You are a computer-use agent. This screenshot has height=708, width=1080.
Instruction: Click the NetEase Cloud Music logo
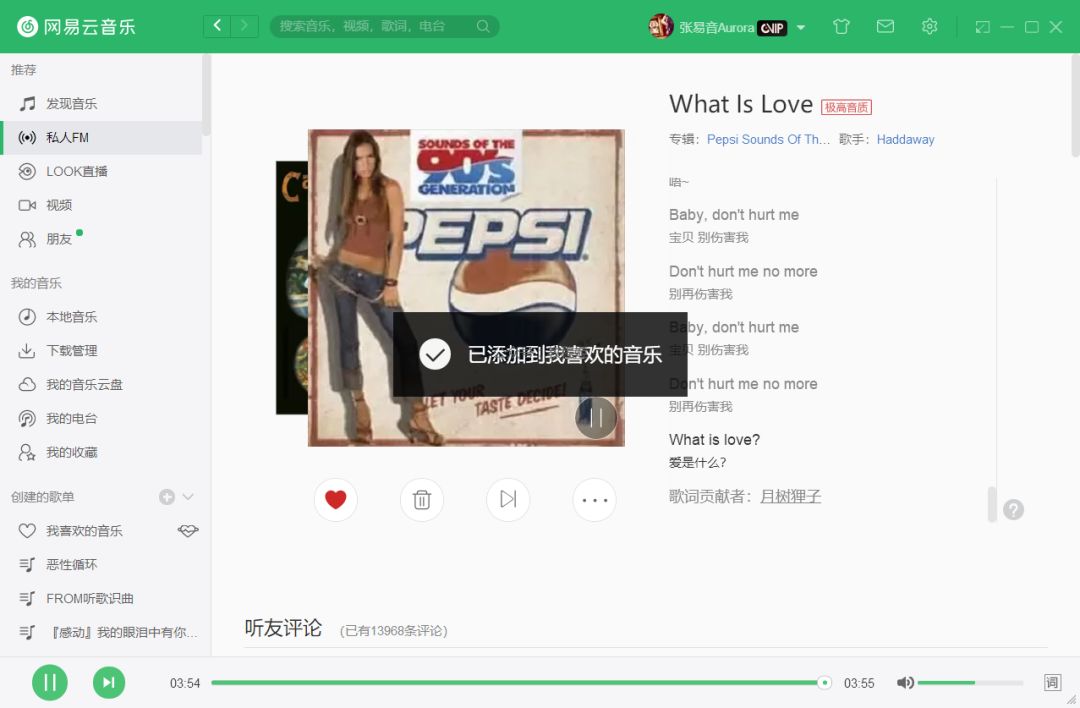coord(76,27)
